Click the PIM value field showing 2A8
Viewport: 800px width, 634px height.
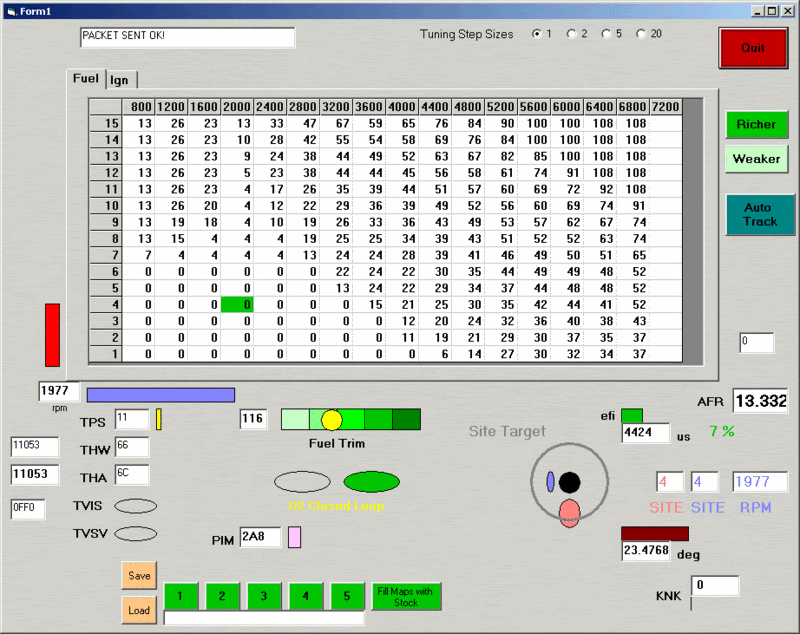click(260, 537)
